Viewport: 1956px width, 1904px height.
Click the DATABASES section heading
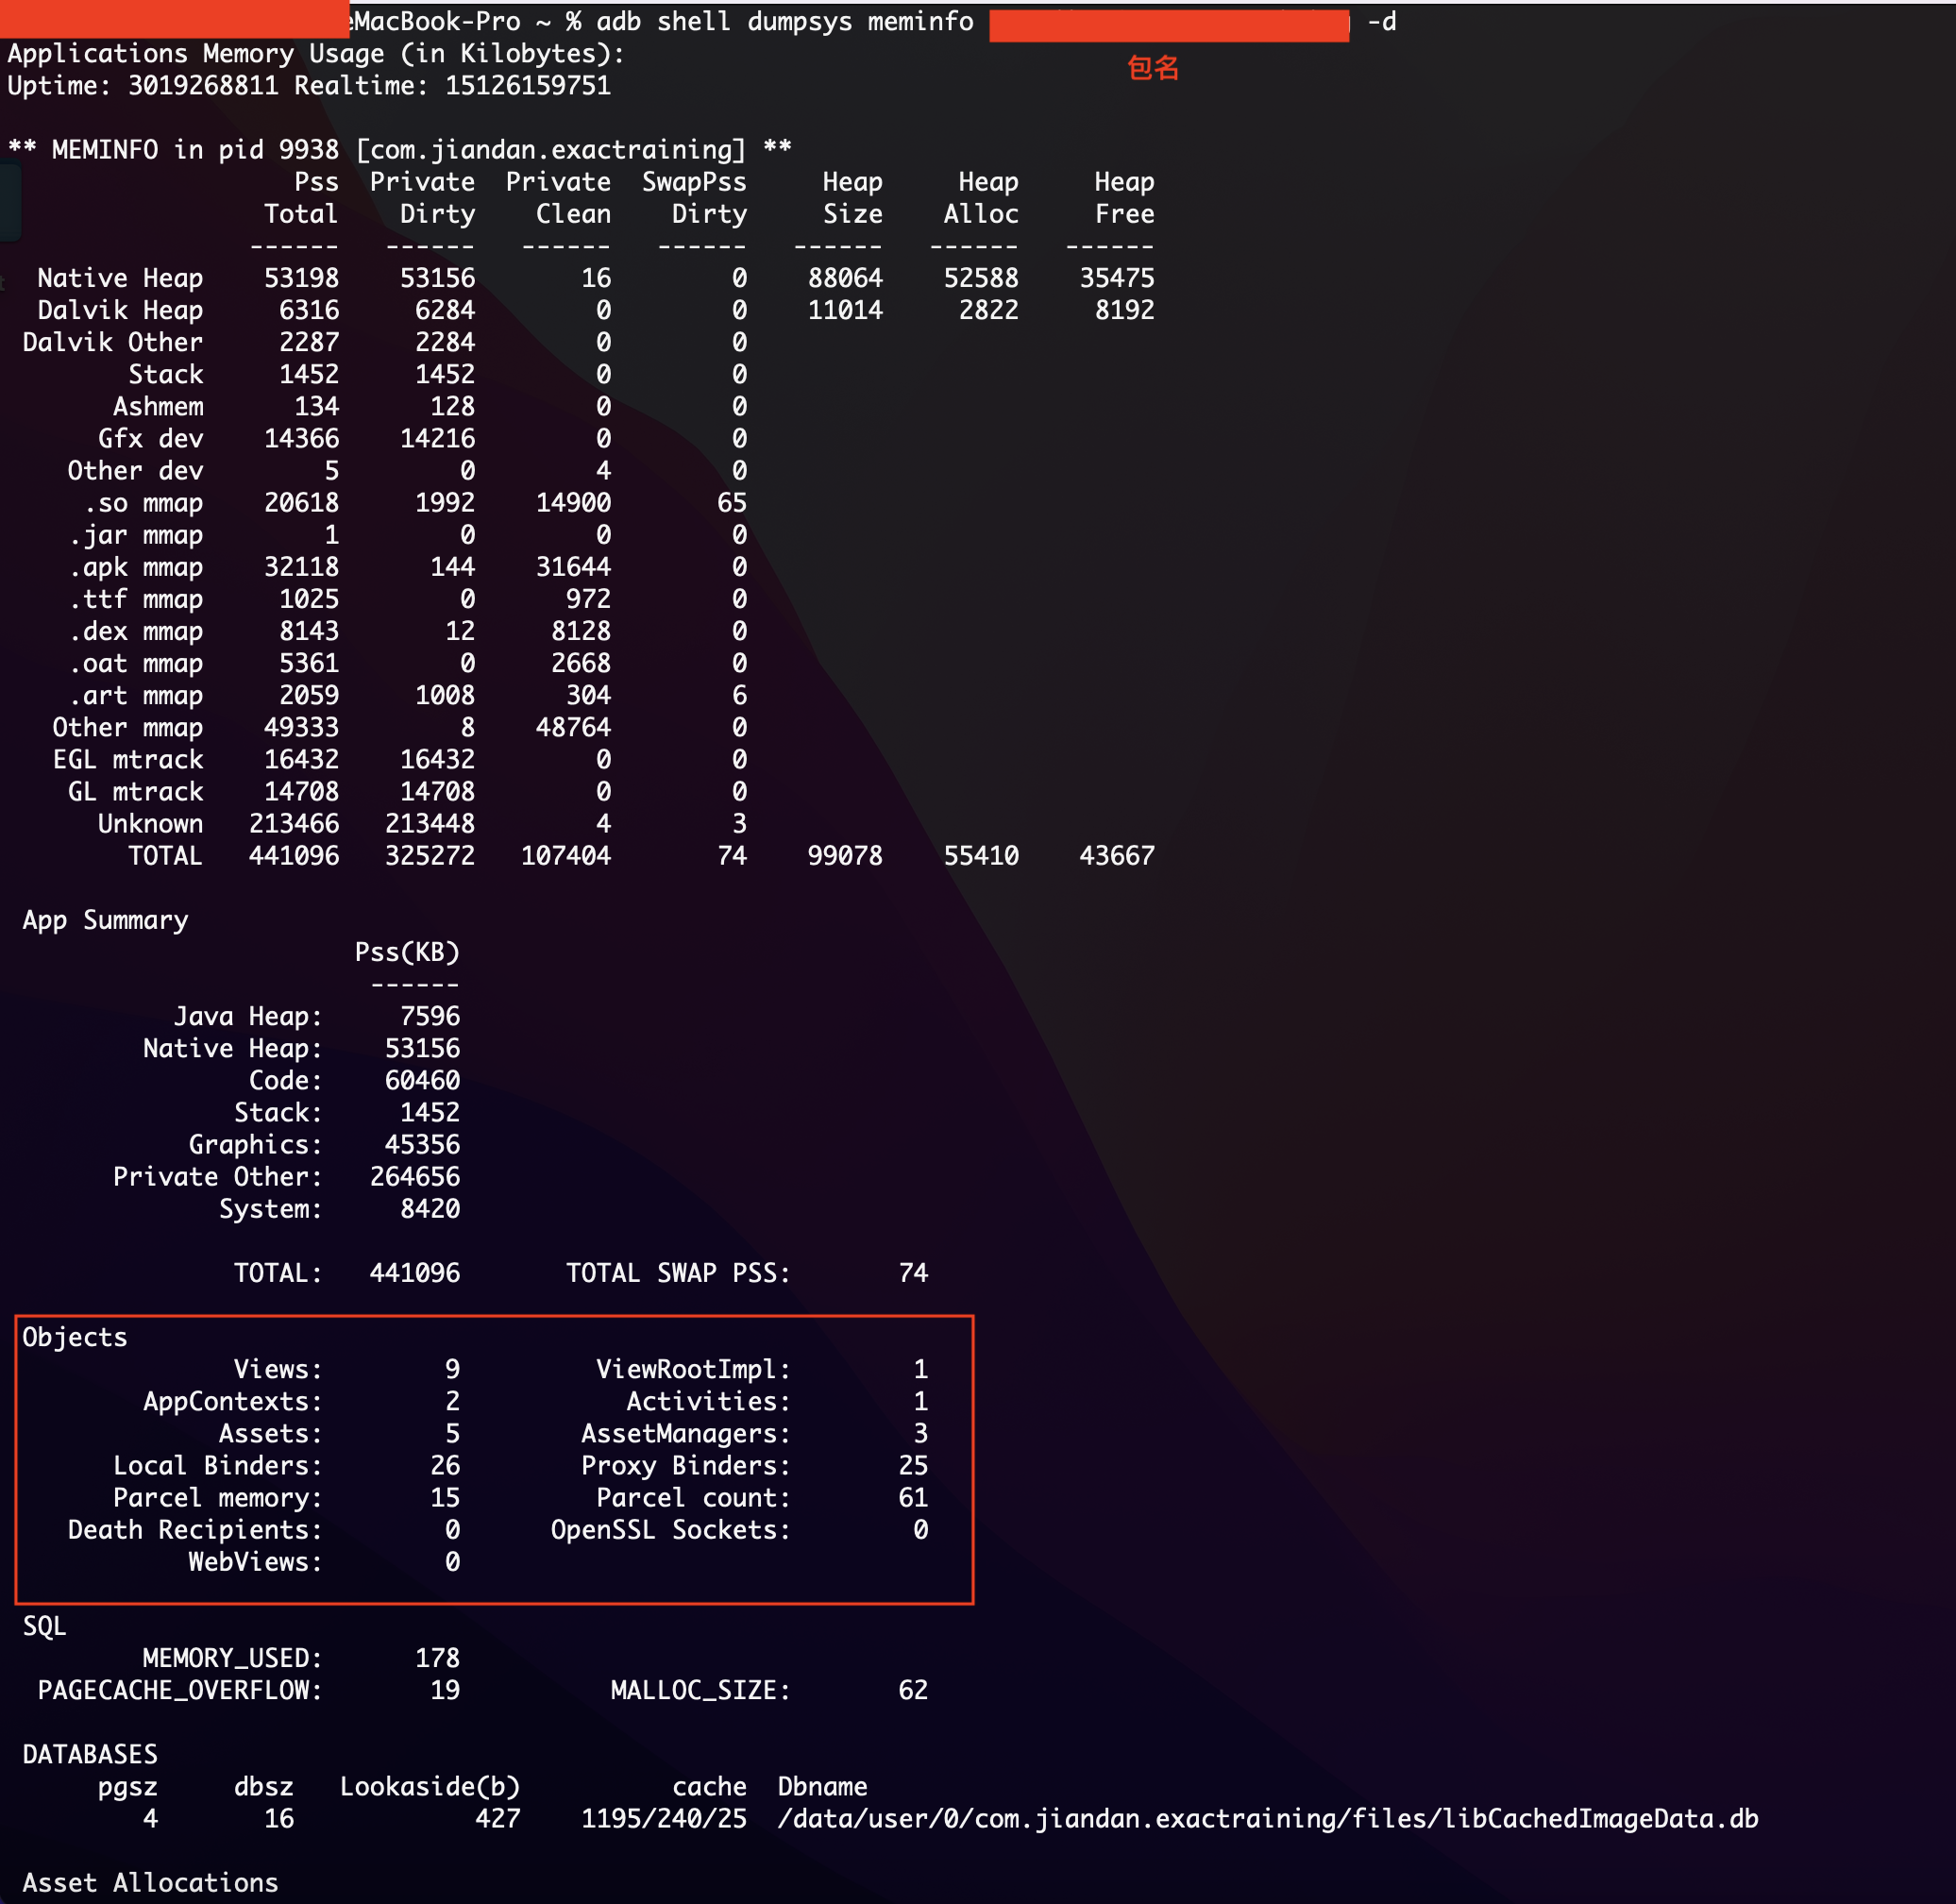point(90,1754)
